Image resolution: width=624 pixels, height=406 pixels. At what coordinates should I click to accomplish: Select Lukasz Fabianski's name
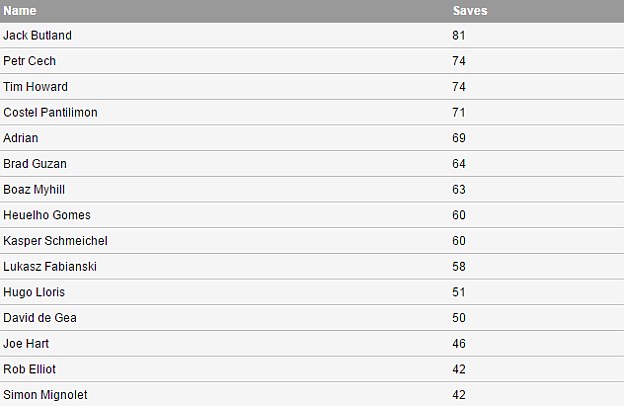click(x=50, y=267)
